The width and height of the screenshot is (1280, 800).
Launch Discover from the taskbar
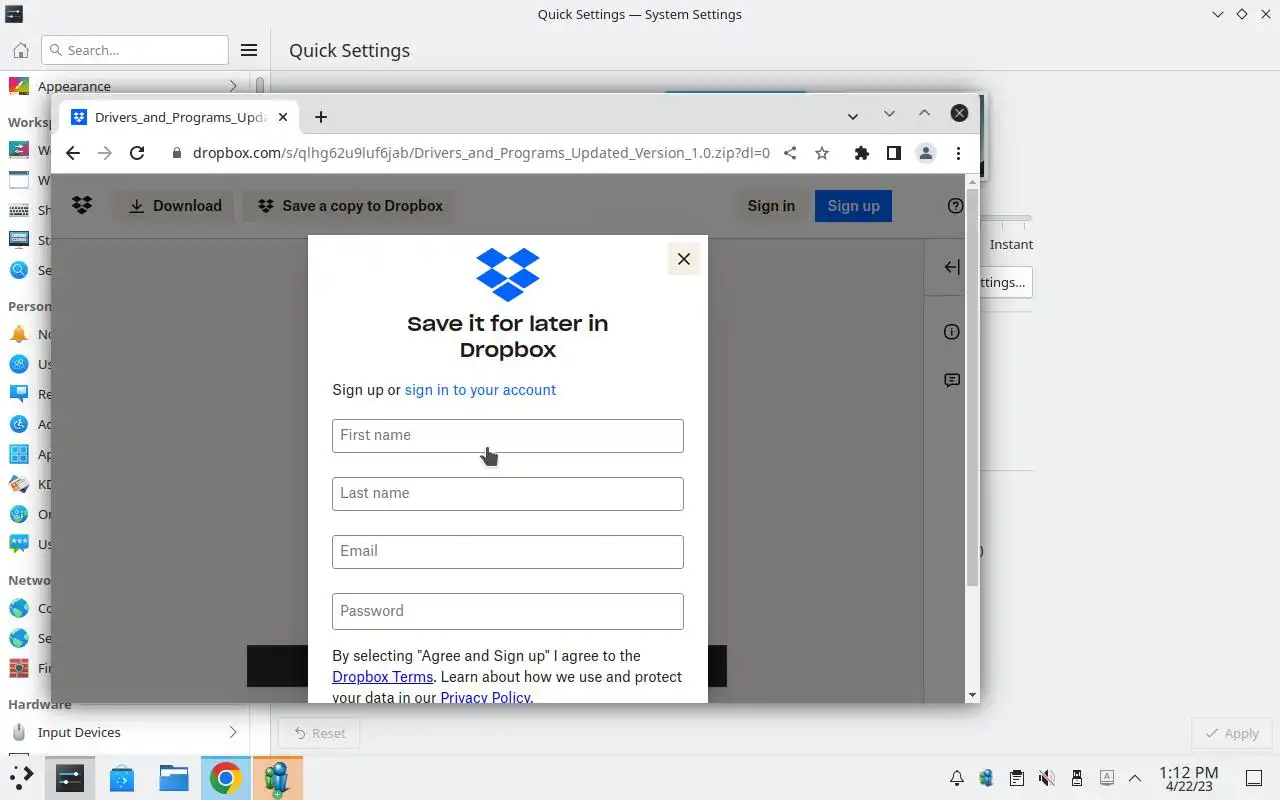pos(122,777)
